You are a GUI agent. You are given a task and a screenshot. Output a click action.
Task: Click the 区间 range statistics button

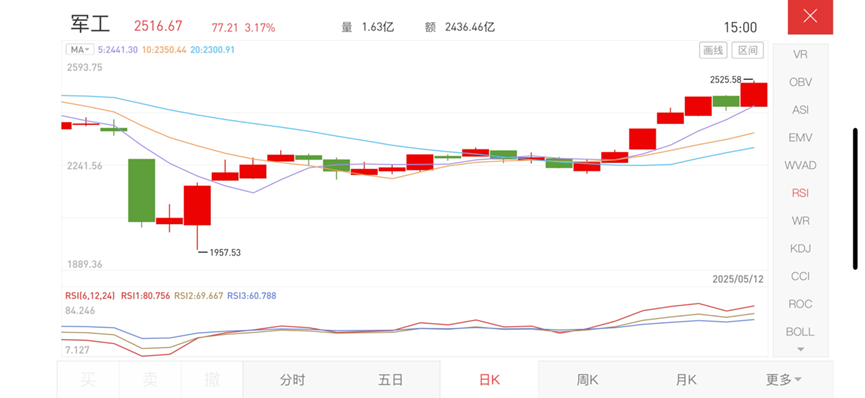click(x=747, y=50)
